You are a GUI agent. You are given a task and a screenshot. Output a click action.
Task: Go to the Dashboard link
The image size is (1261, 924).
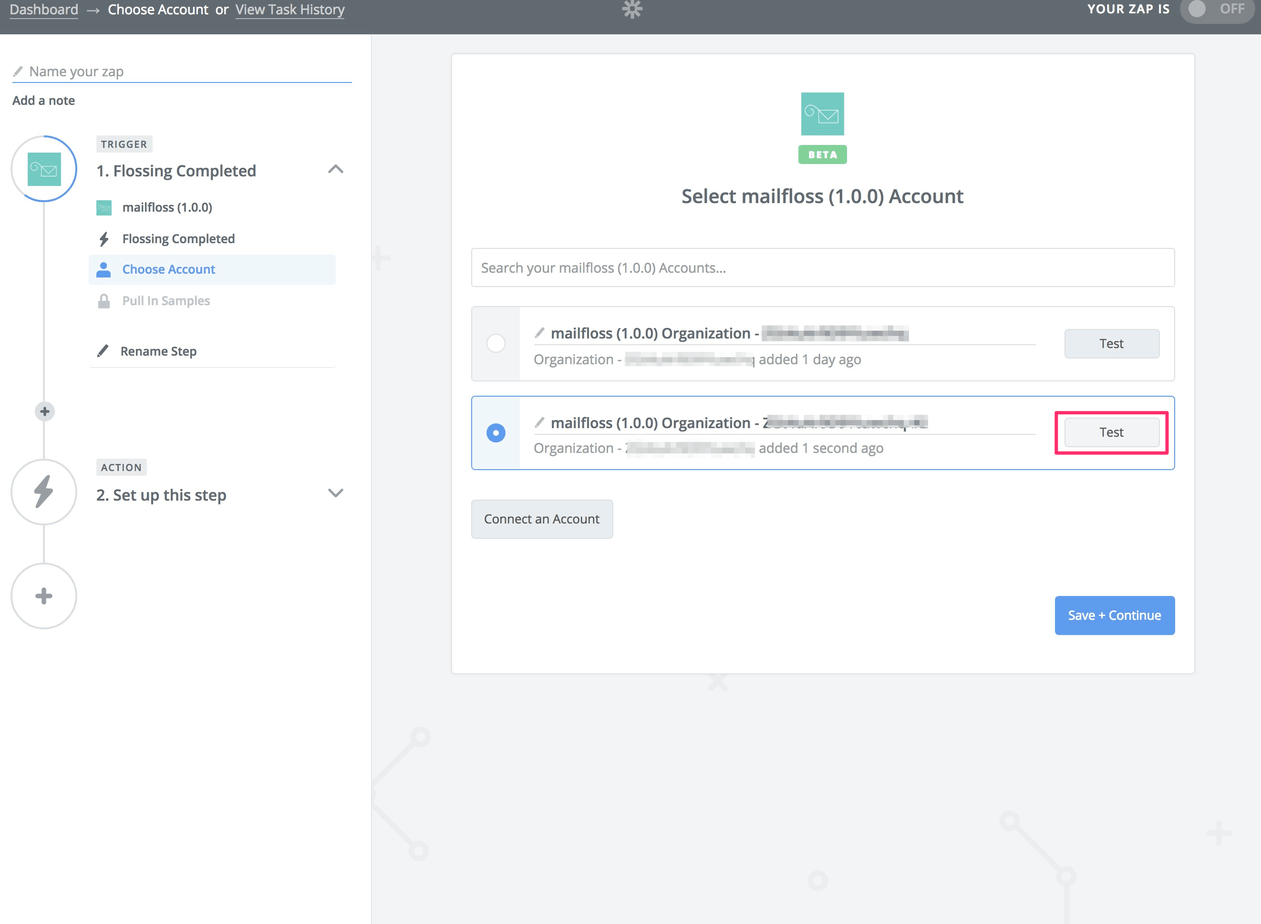[44, 10]
